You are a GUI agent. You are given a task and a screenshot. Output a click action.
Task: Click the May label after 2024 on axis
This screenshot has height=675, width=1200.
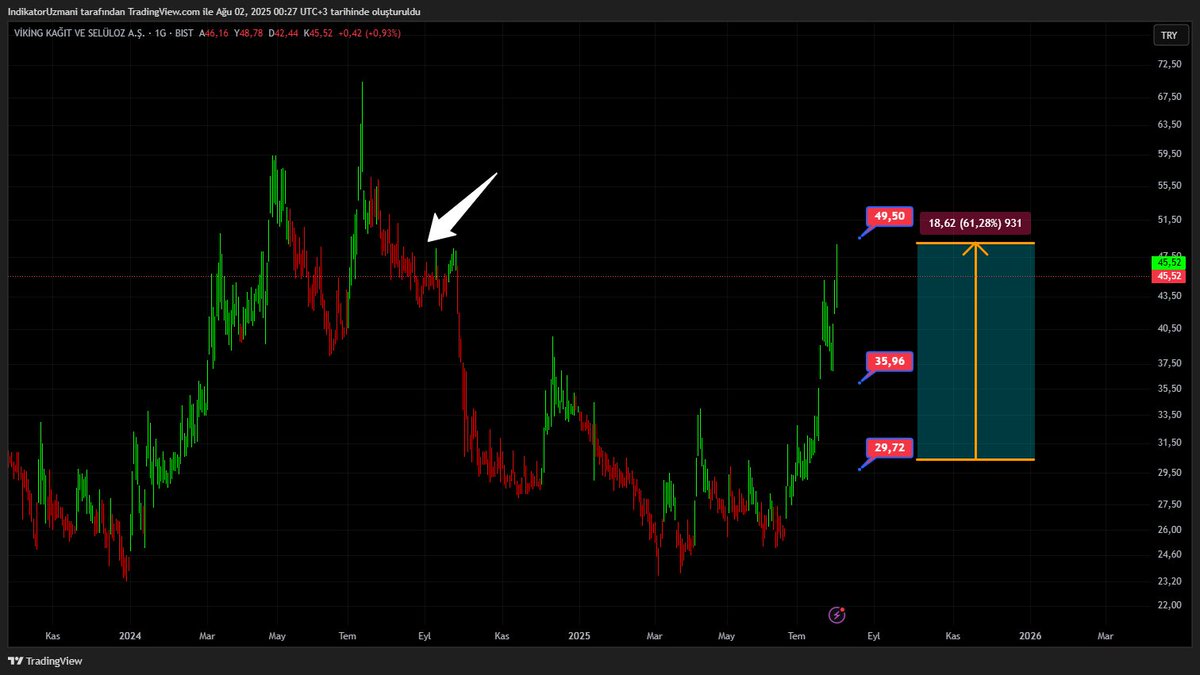click(x=278, y=635)
